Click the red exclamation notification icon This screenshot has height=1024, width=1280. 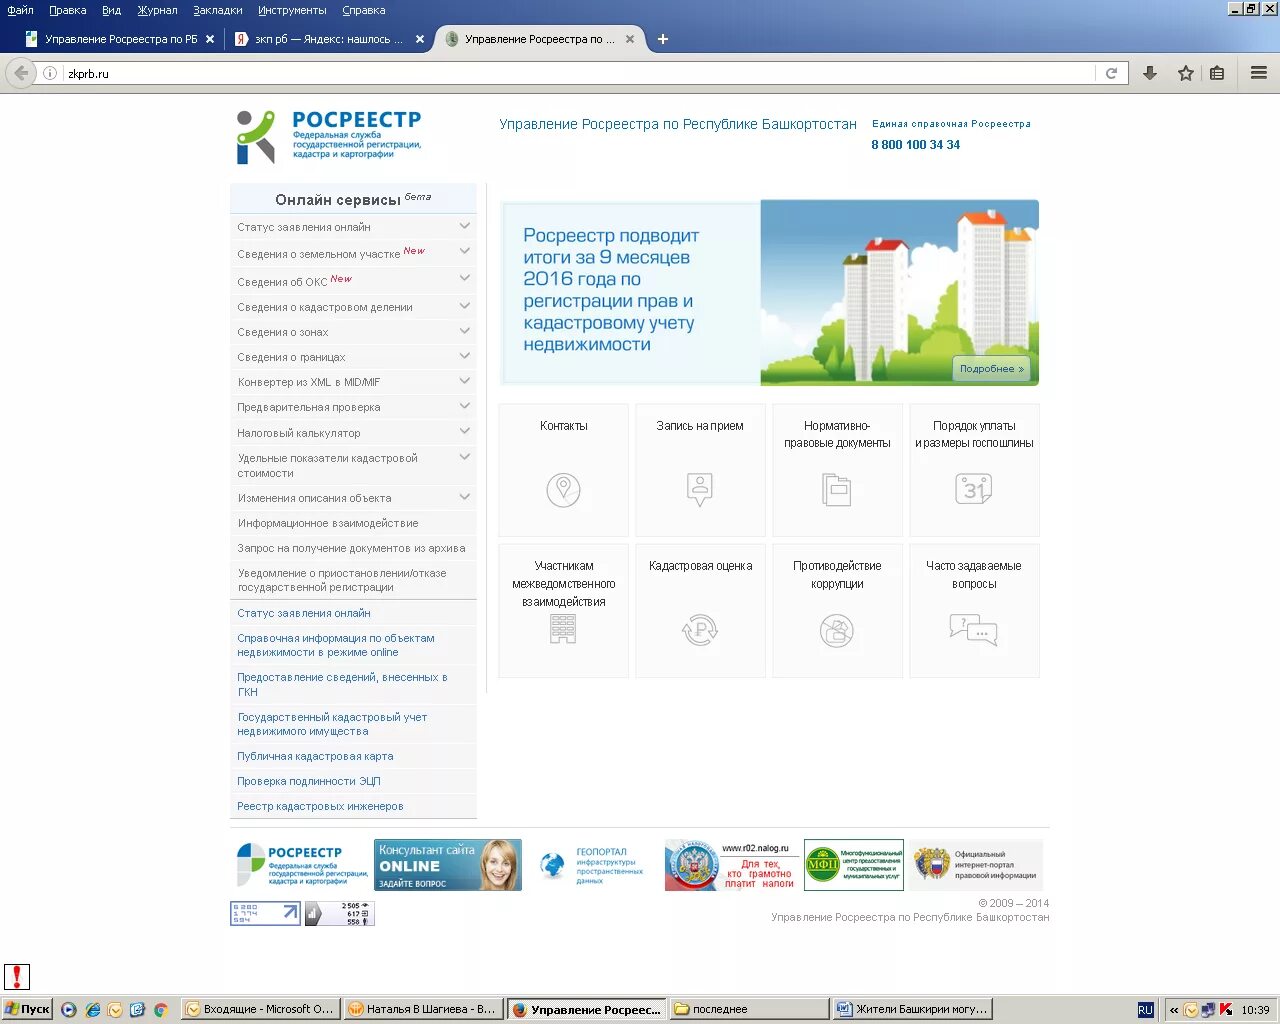click(17, 977)
